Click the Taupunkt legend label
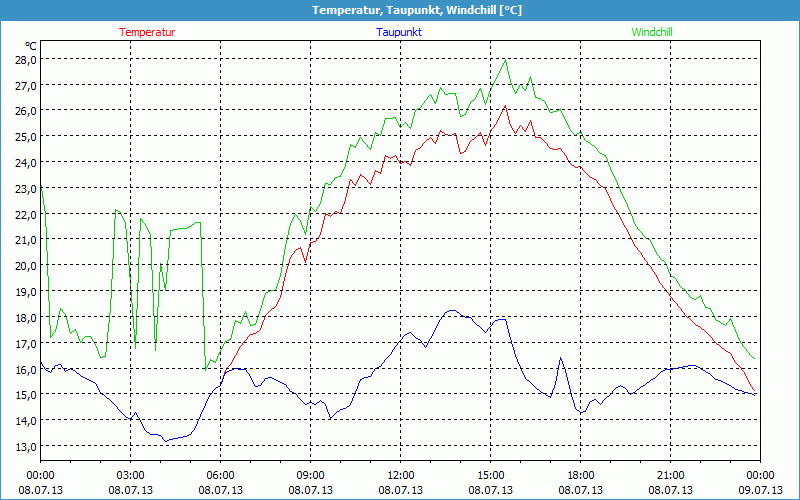Viewport: 800px width, 500px height. [399, 32]
